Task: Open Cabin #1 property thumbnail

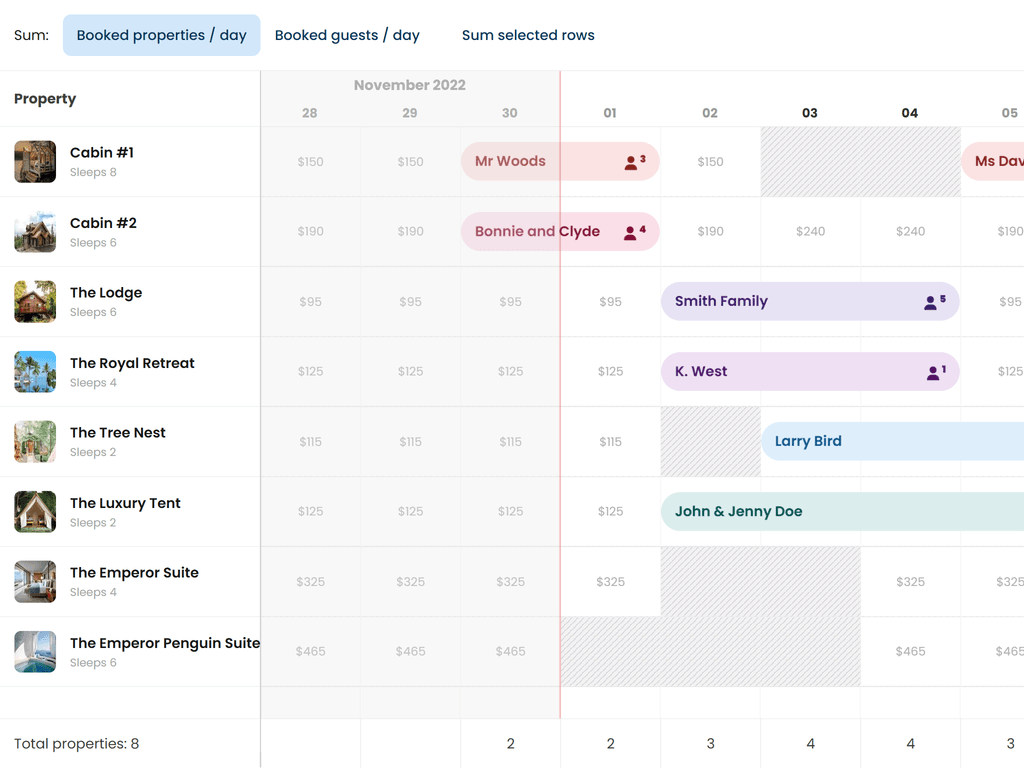Action: click(x=35, y=162)
